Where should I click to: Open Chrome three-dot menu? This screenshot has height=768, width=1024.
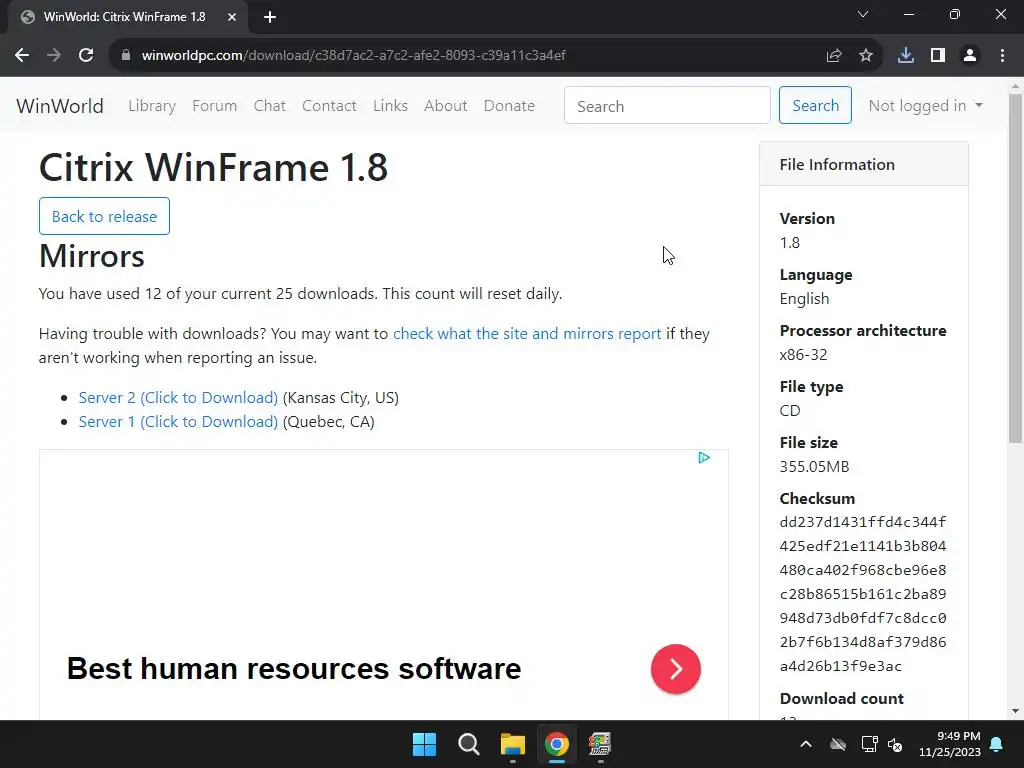(x=1002, y=56)
